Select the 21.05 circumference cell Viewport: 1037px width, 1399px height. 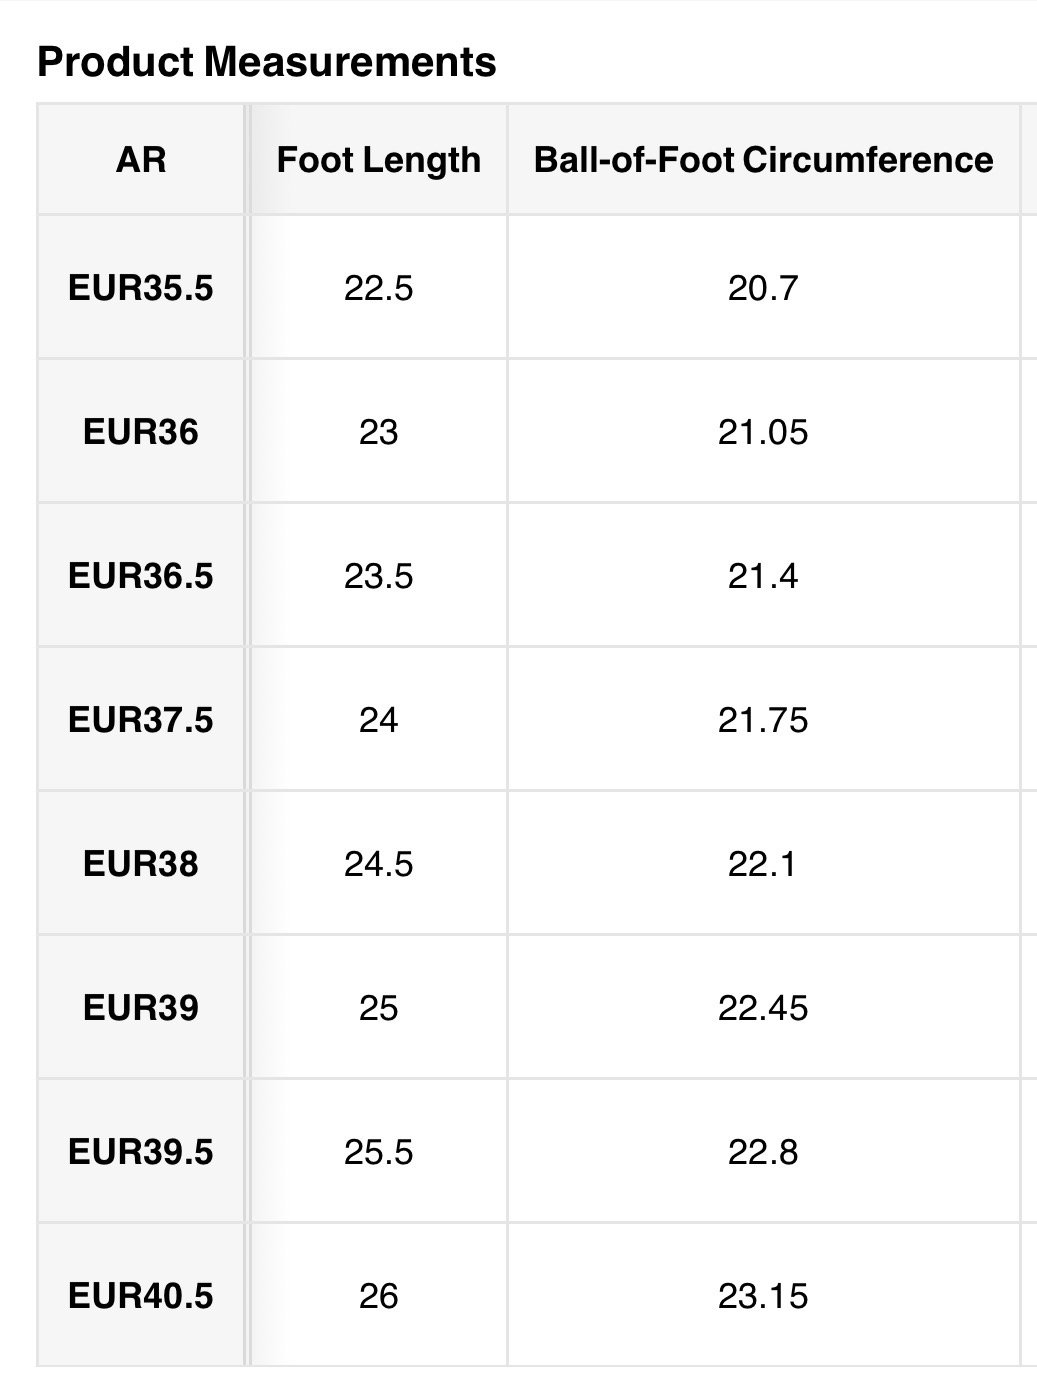click(763, 433)
